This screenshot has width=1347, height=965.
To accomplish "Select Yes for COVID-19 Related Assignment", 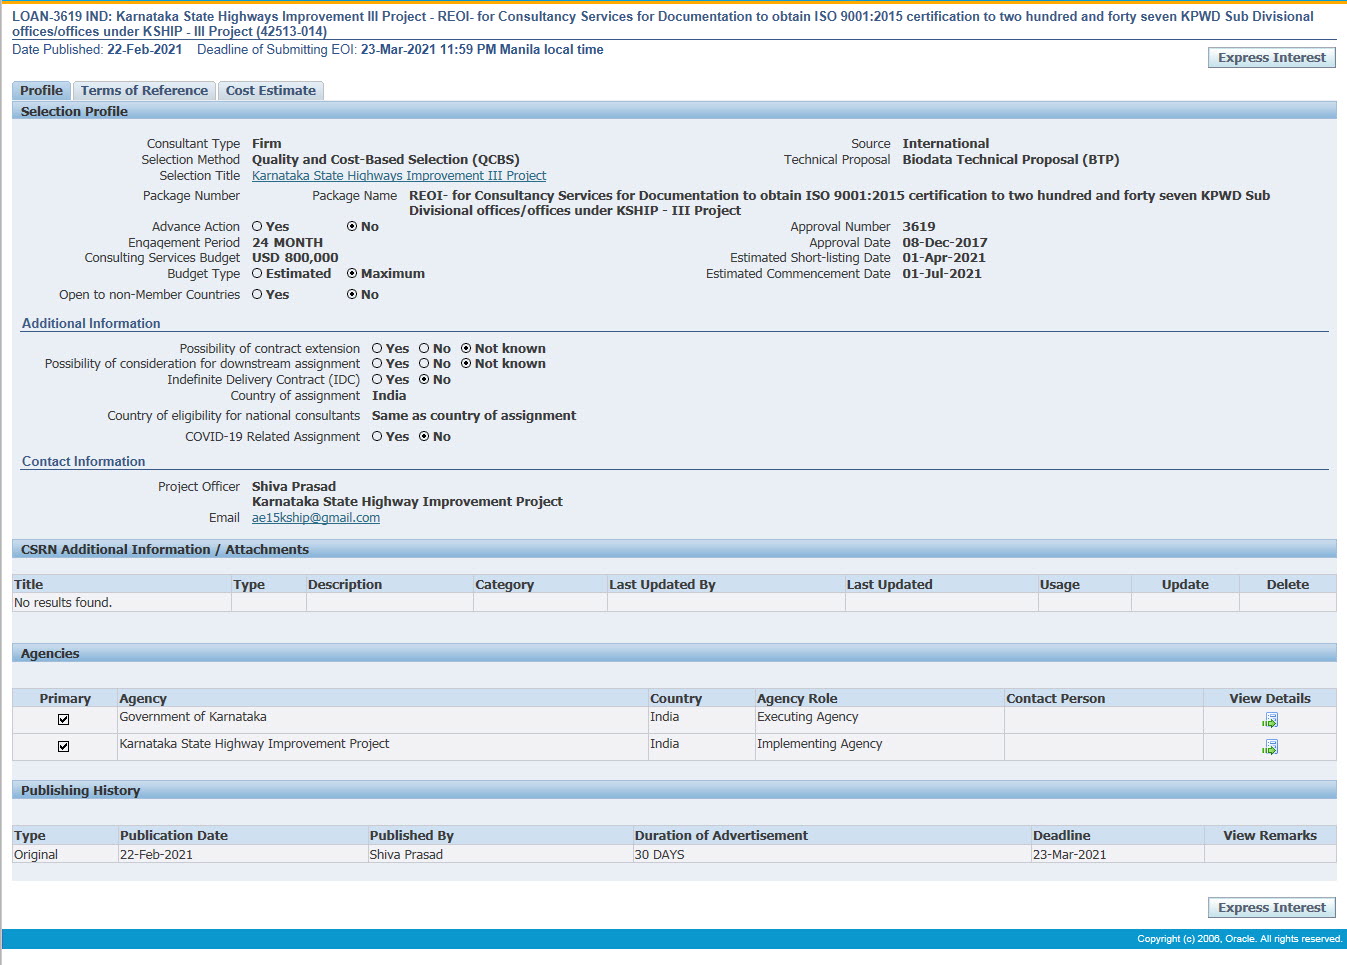I will (x=377, y=437).
